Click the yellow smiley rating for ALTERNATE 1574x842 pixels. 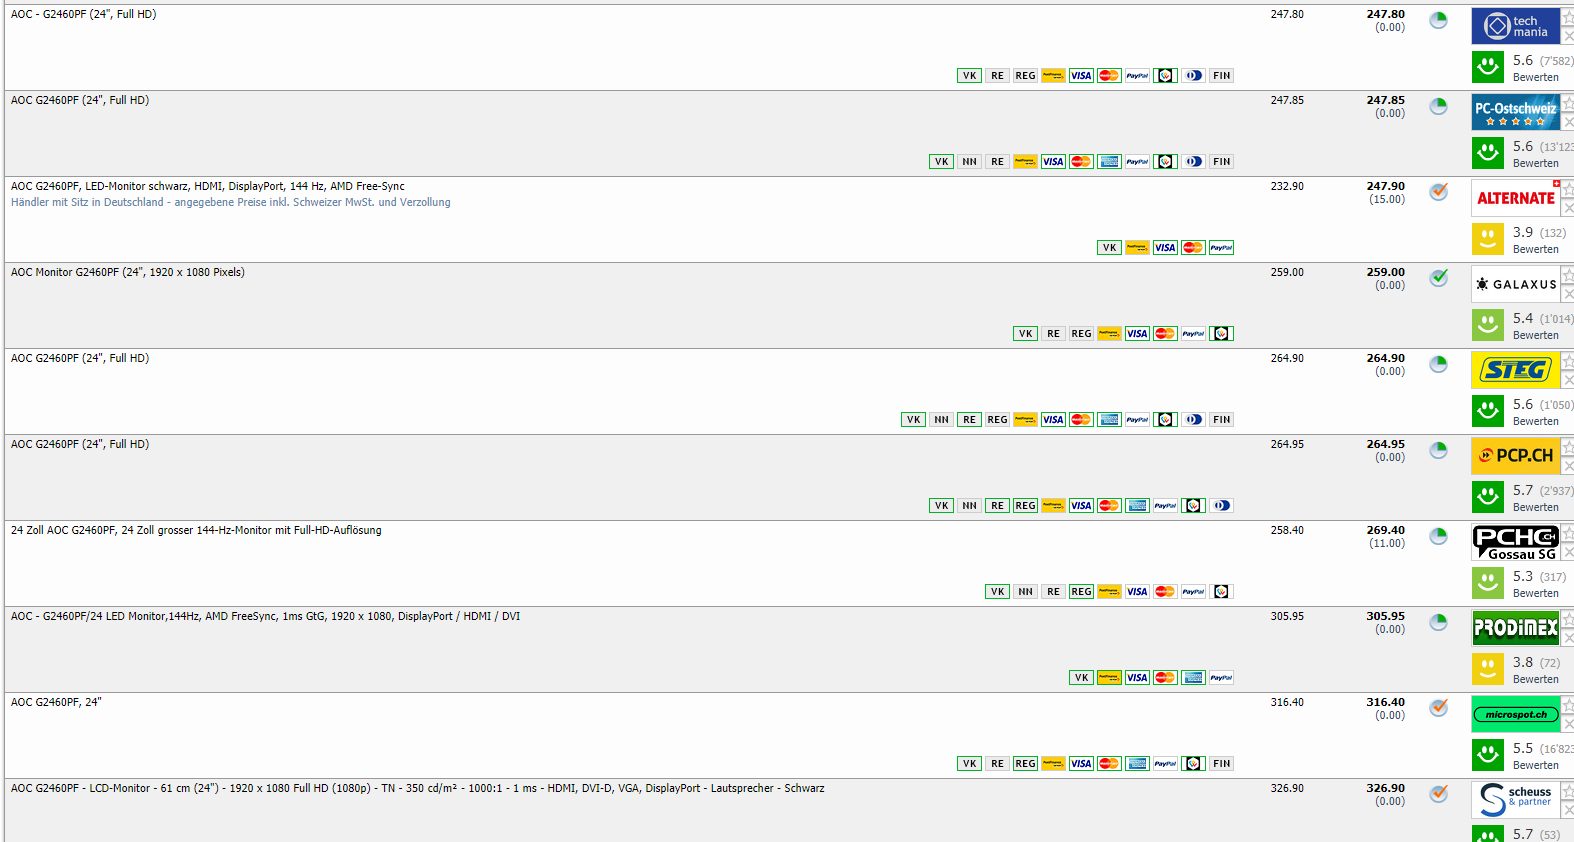click(1488, 239)
